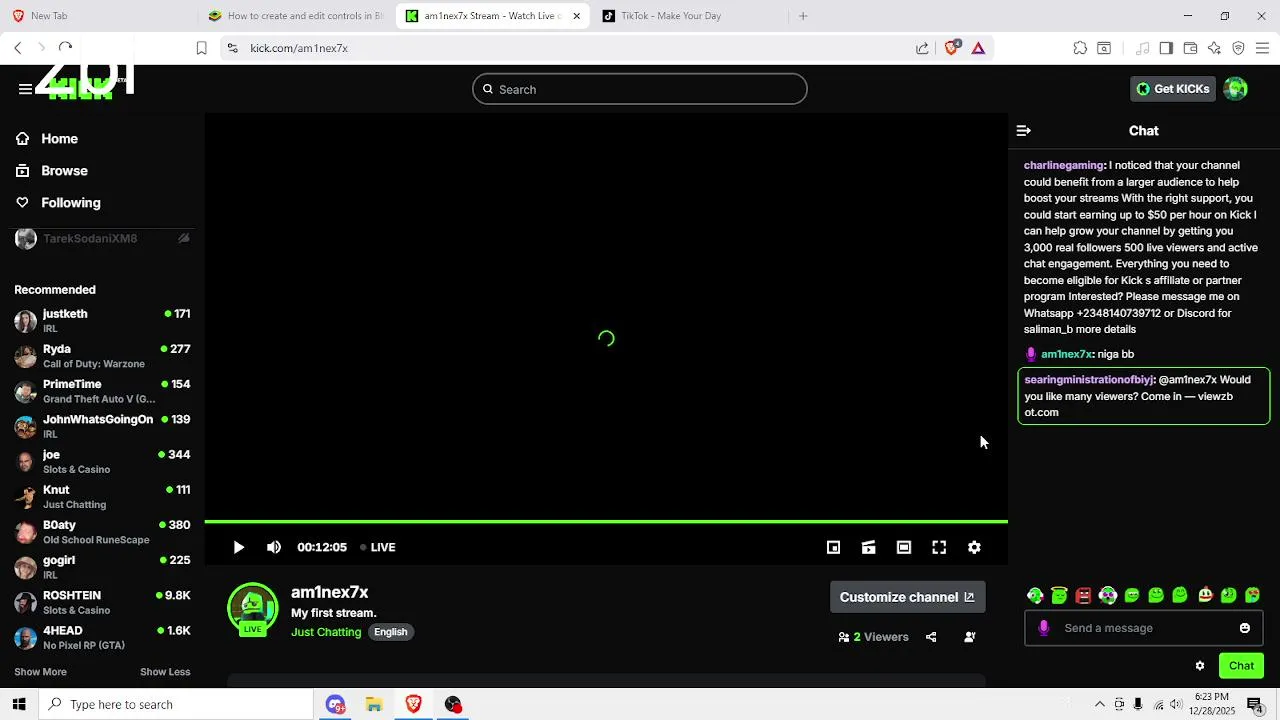Click Send a message input box
This screenshot has height=720, width=1280.
1144,628
